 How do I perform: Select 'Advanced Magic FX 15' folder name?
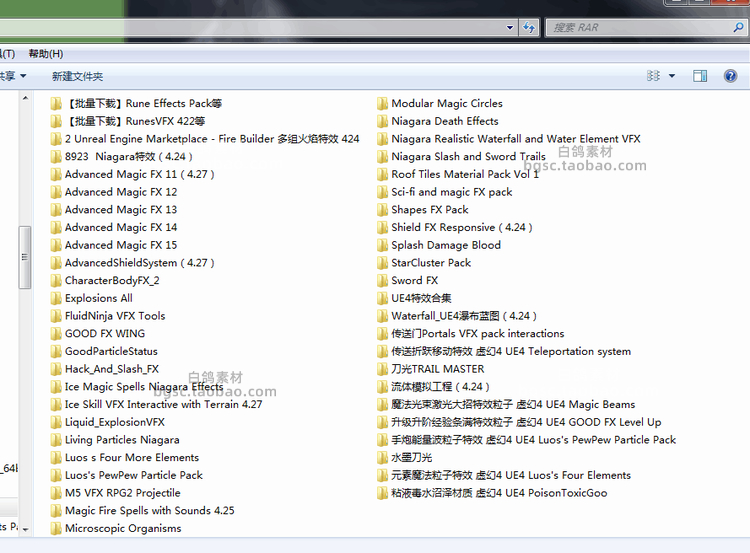pyautogui.click(x=121, y=245)
